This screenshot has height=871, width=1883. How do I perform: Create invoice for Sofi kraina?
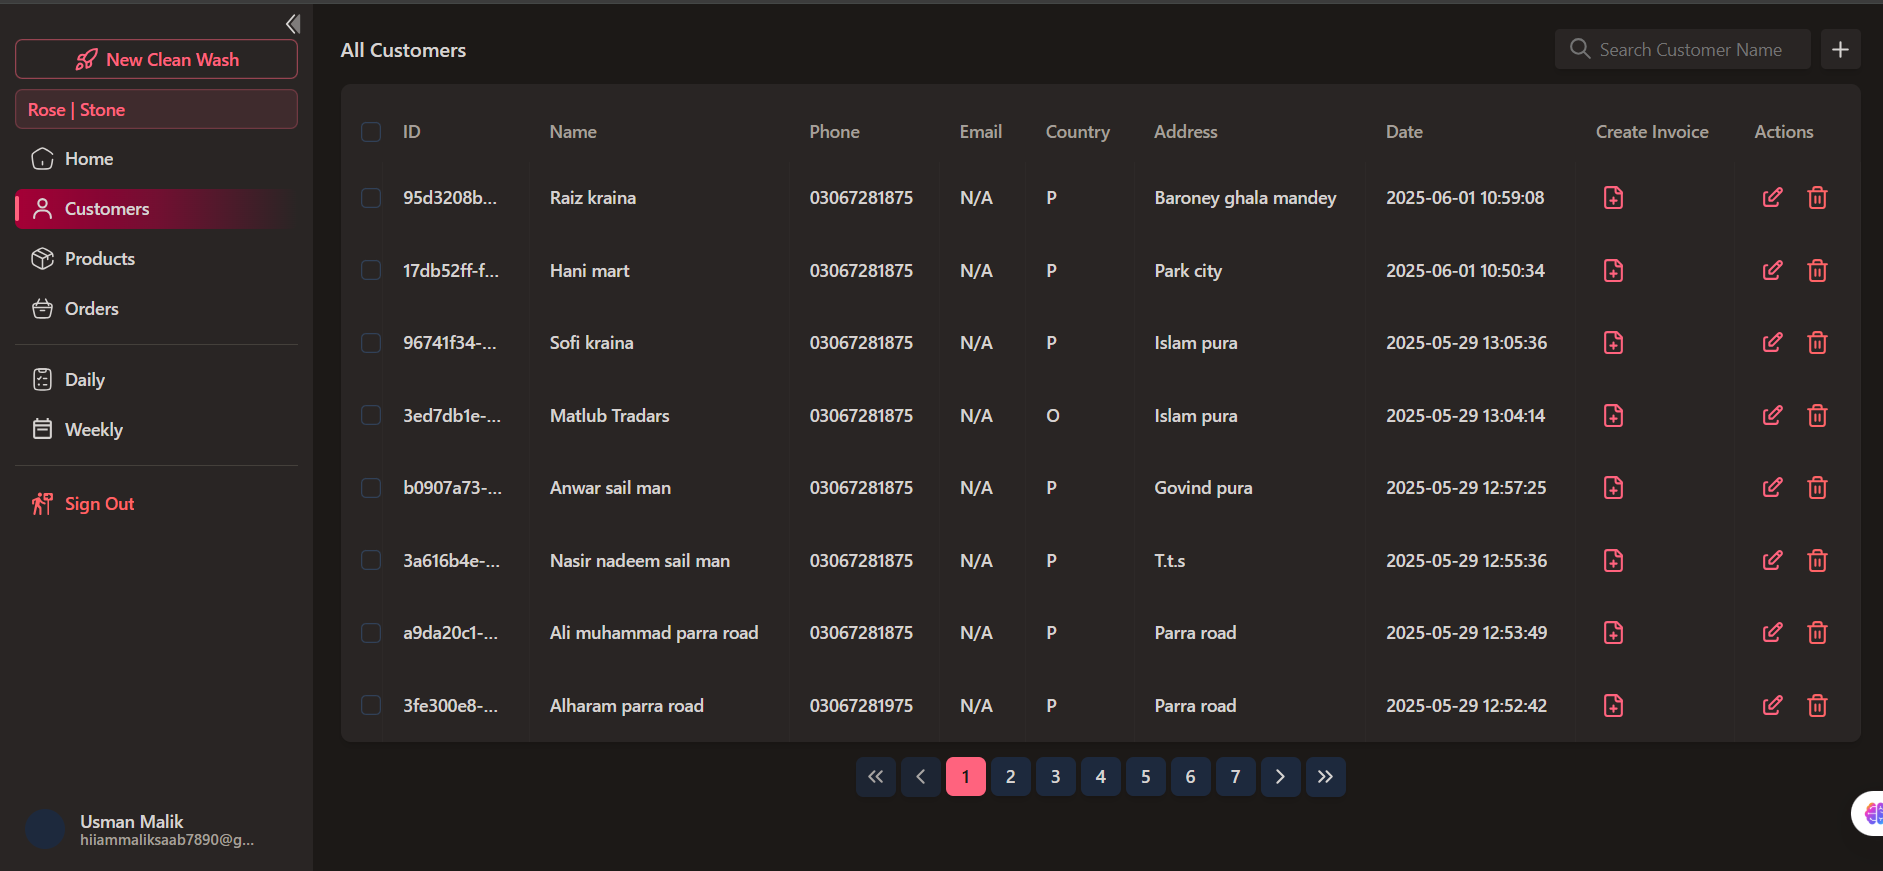tap(1613, 343)
